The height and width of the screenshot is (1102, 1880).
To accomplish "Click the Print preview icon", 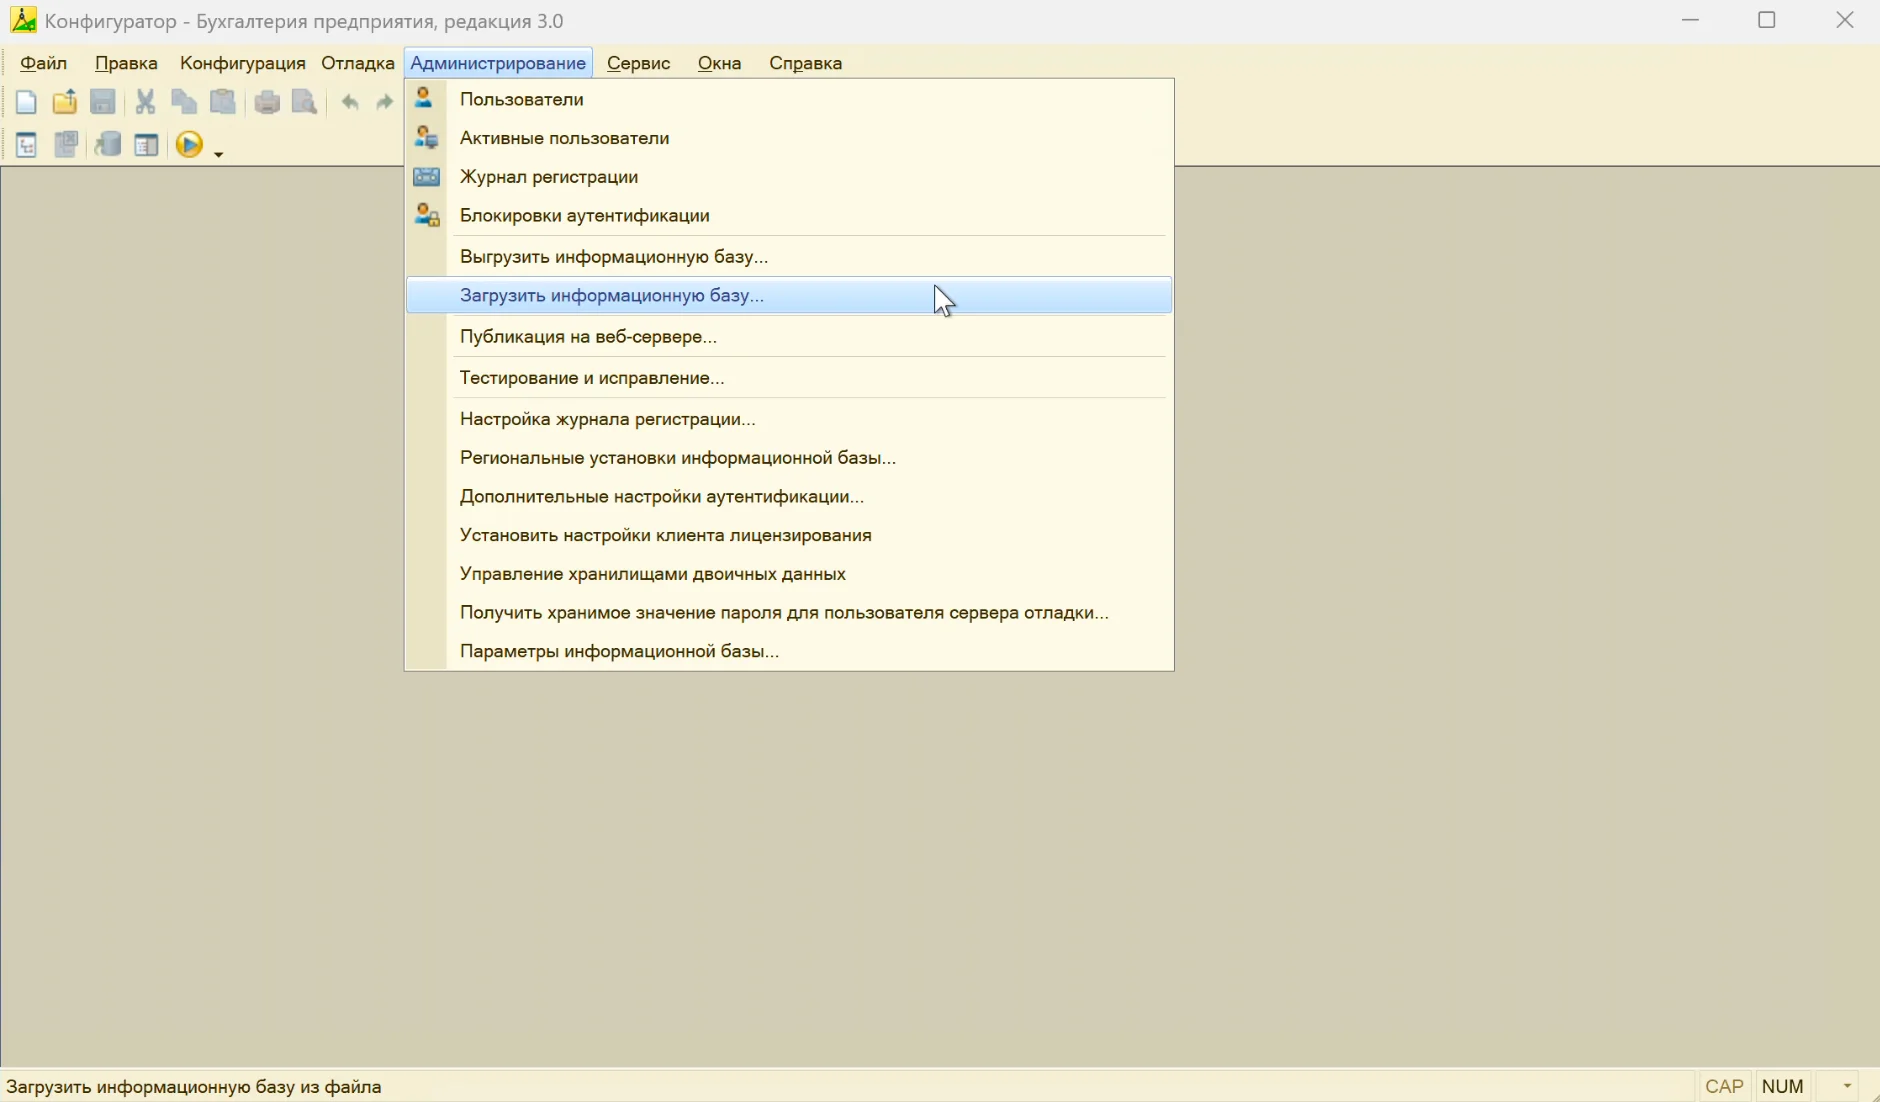I will tap(305, 102).
